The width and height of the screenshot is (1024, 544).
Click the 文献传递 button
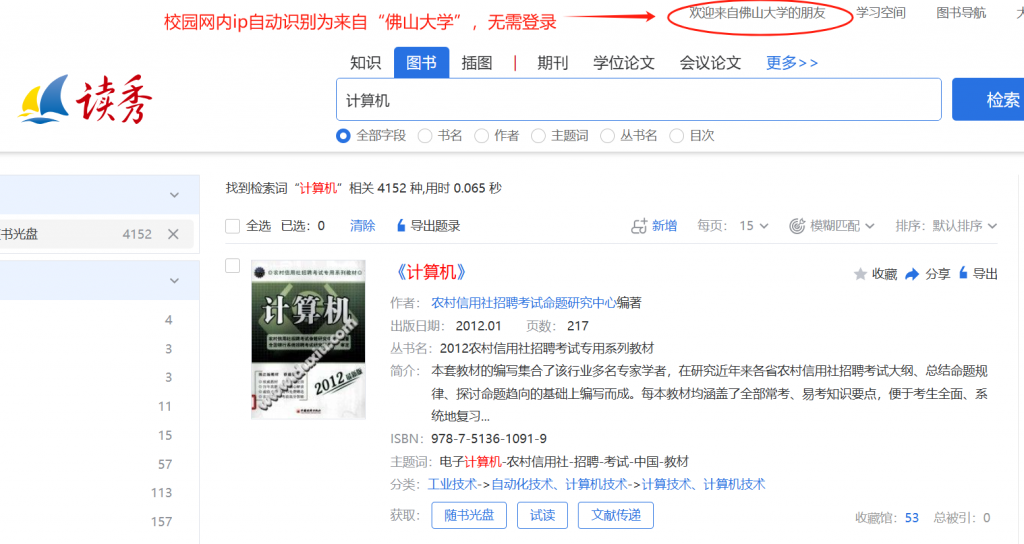coord(616,515)
